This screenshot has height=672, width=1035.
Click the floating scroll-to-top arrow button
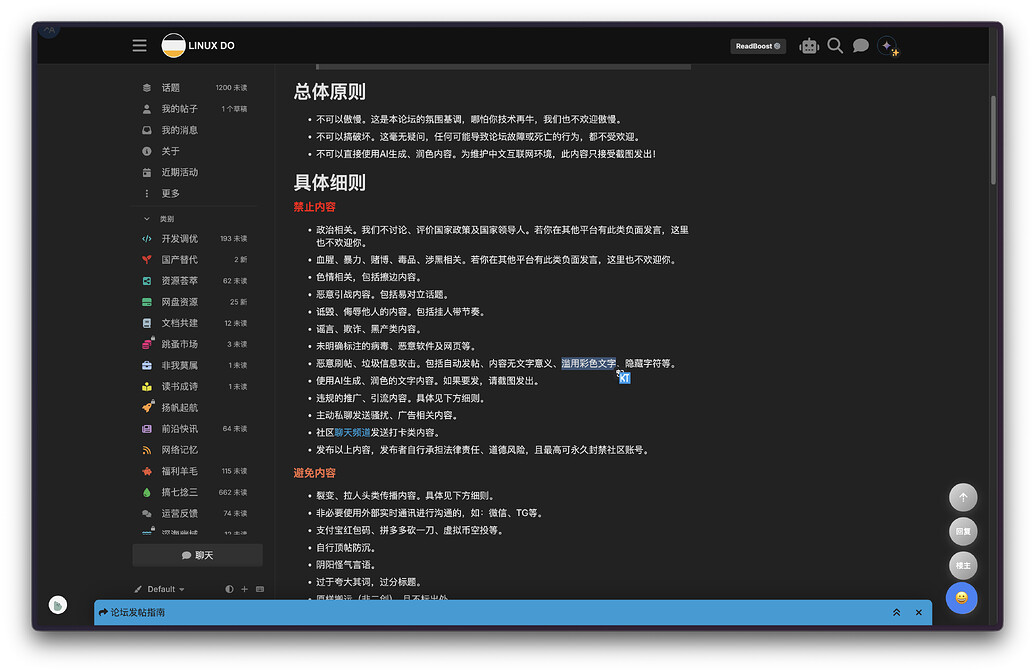[963, 498]
